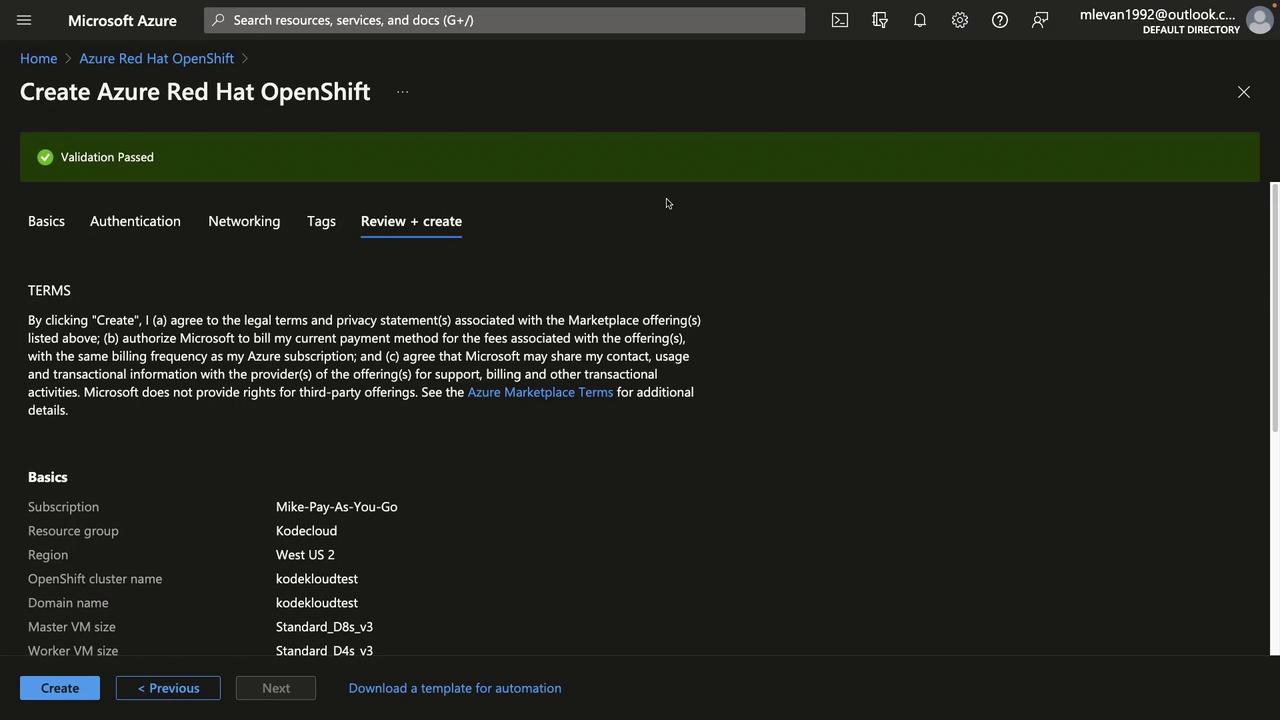Click the Create button
Screen dimensions: 1280x720
click(x=60, y=688)
